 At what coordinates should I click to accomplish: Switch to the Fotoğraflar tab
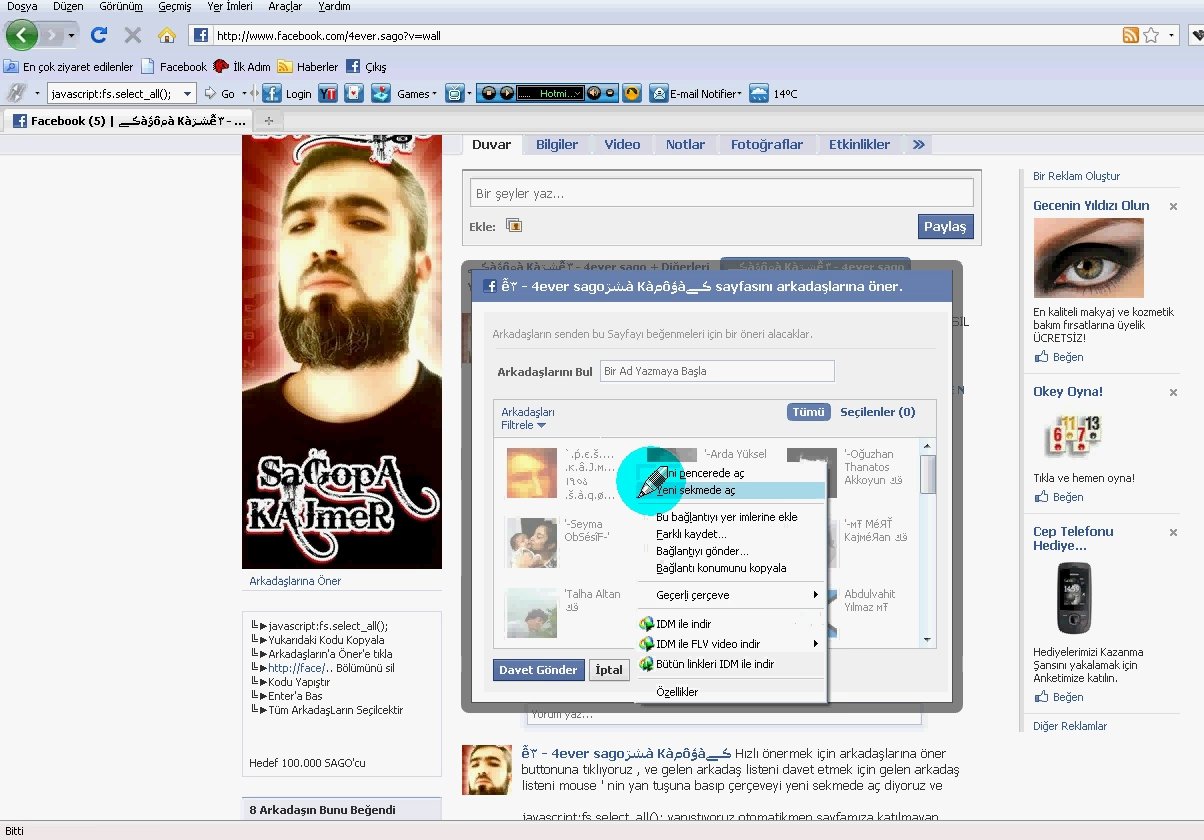coord(767,144)
